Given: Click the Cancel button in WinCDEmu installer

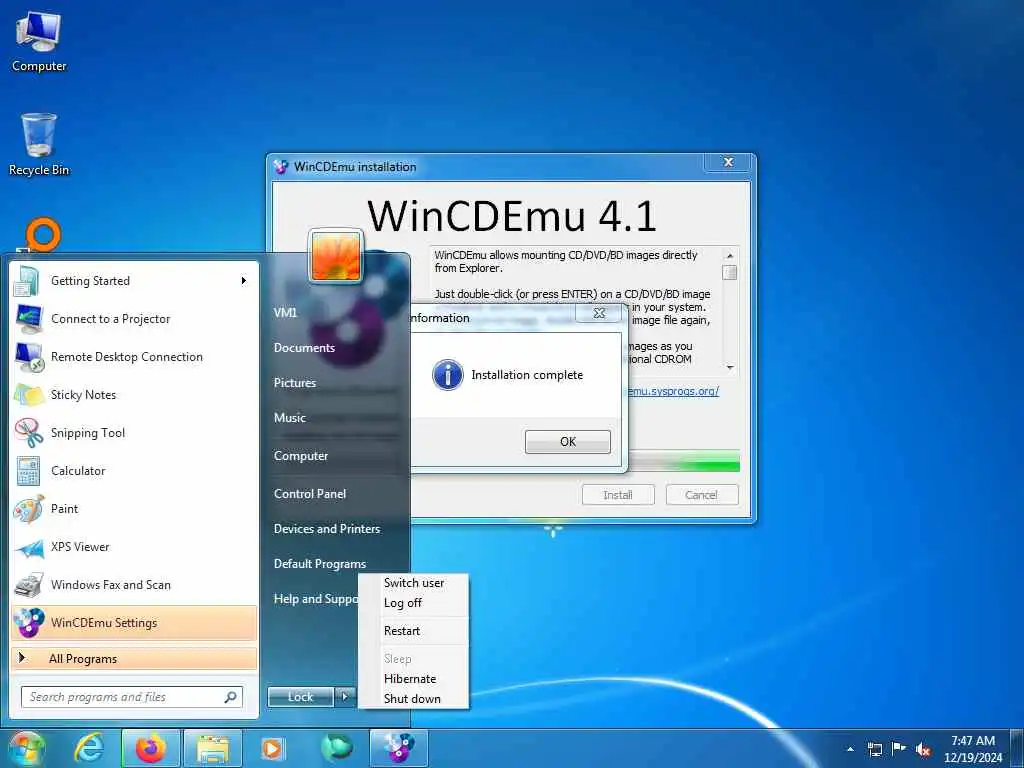Looking at the screenshot, I should tap(701, 495).
